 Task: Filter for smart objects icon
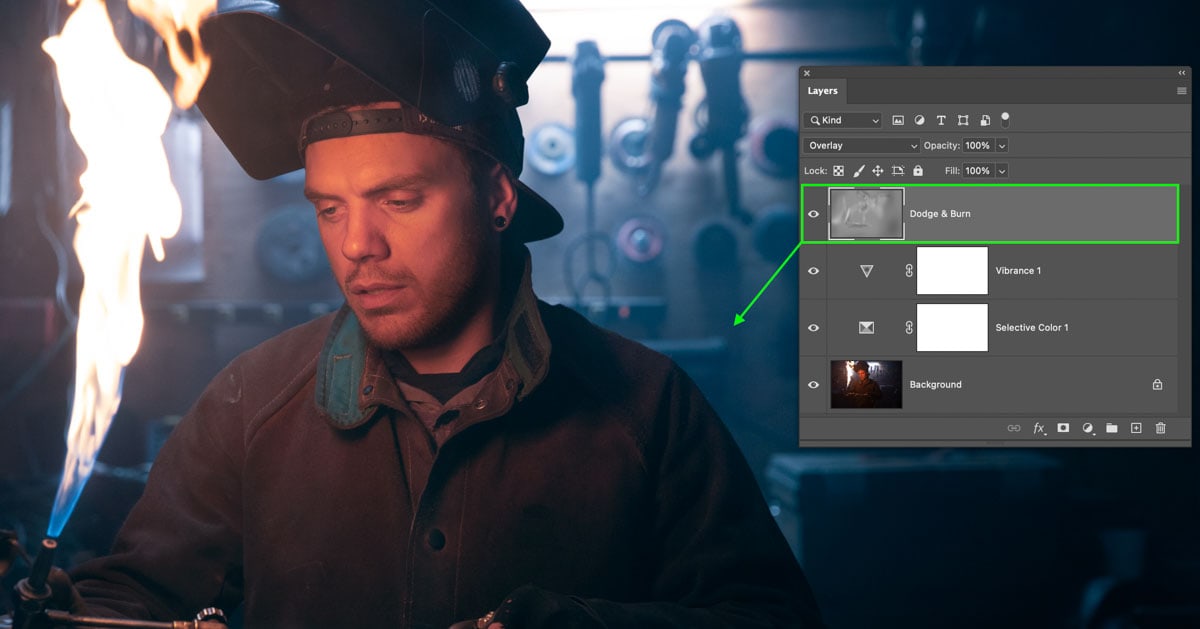[x=985, y=120]
